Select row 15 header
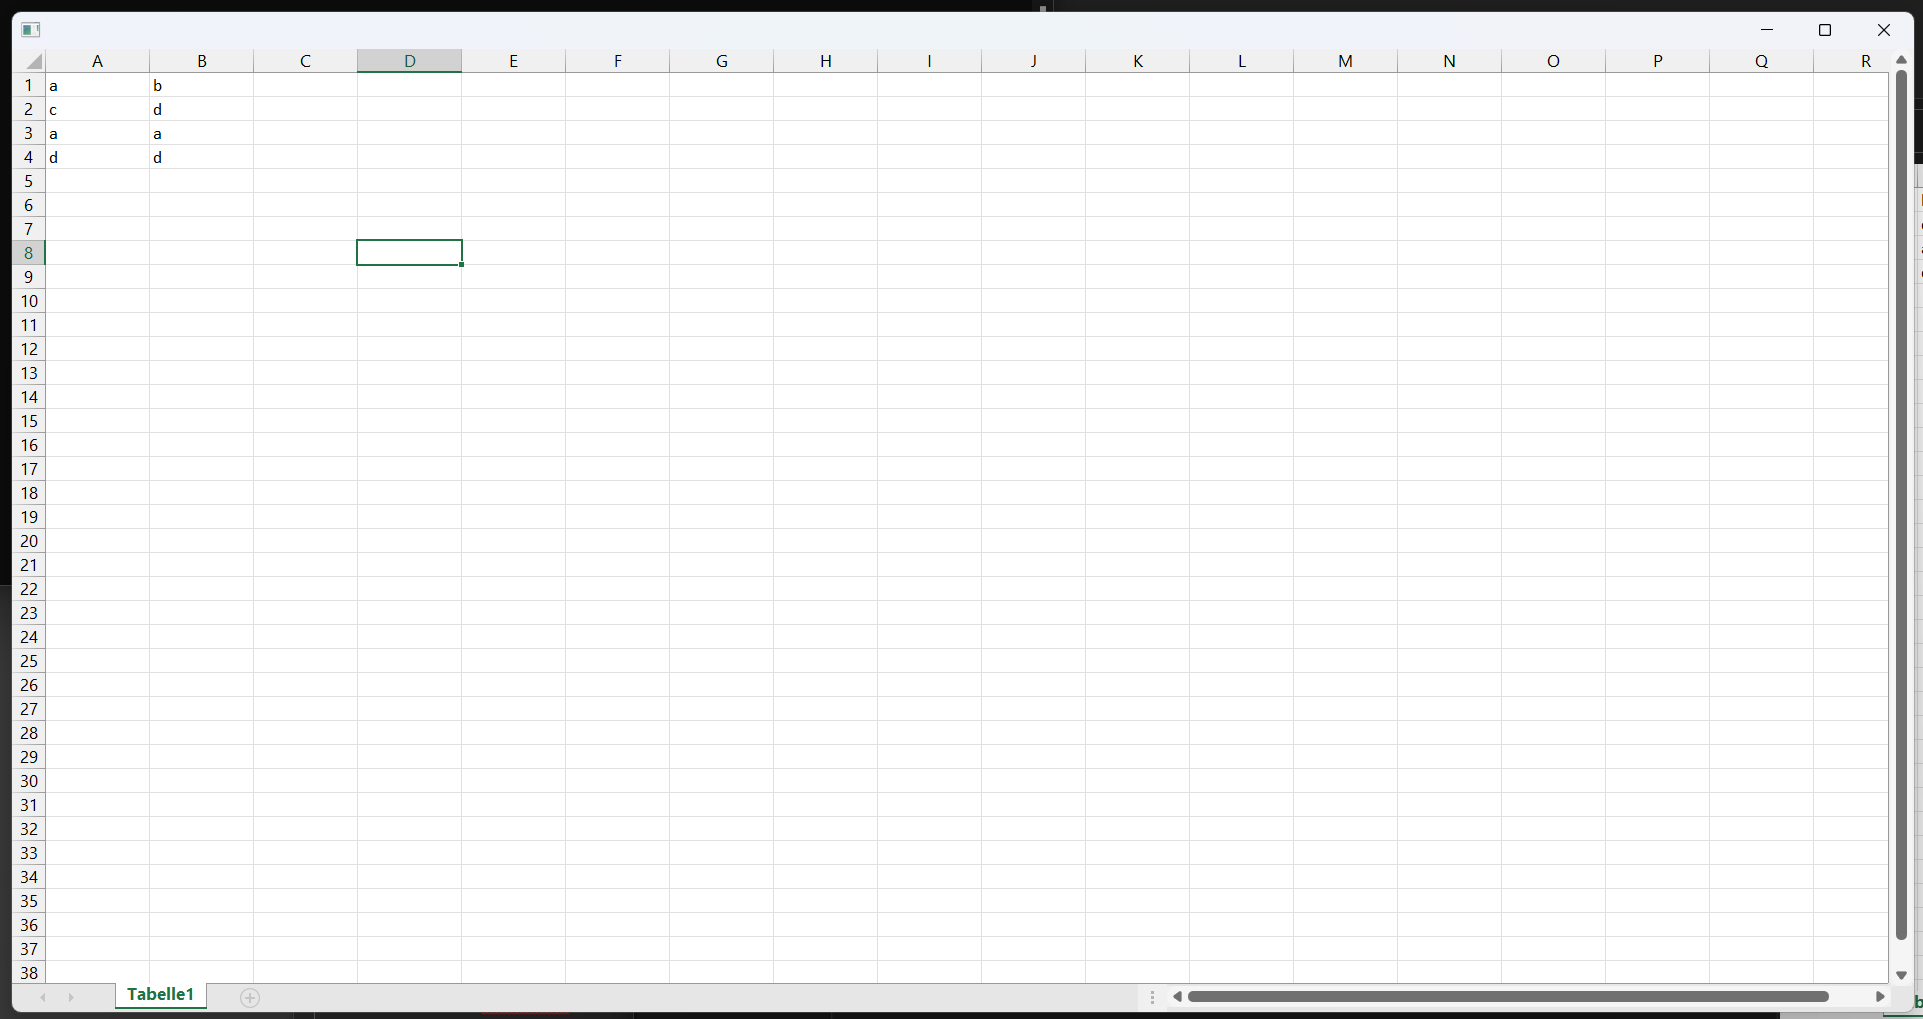Image resolution: width=1923 pixels, height=1019 pixels. click(x=29, y=421)
